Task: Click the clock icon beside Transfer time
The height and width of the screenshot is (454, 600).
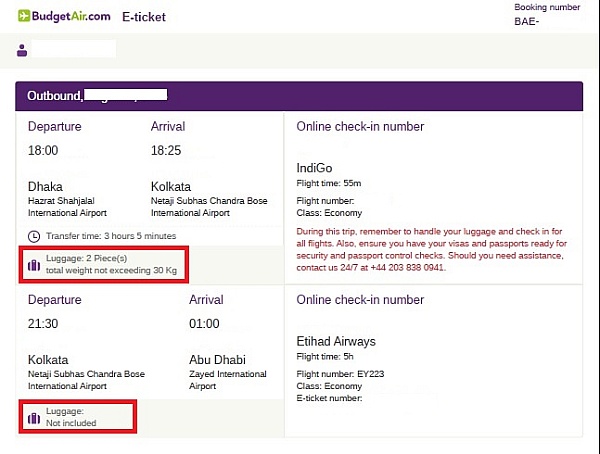Action: coord(34,236)
